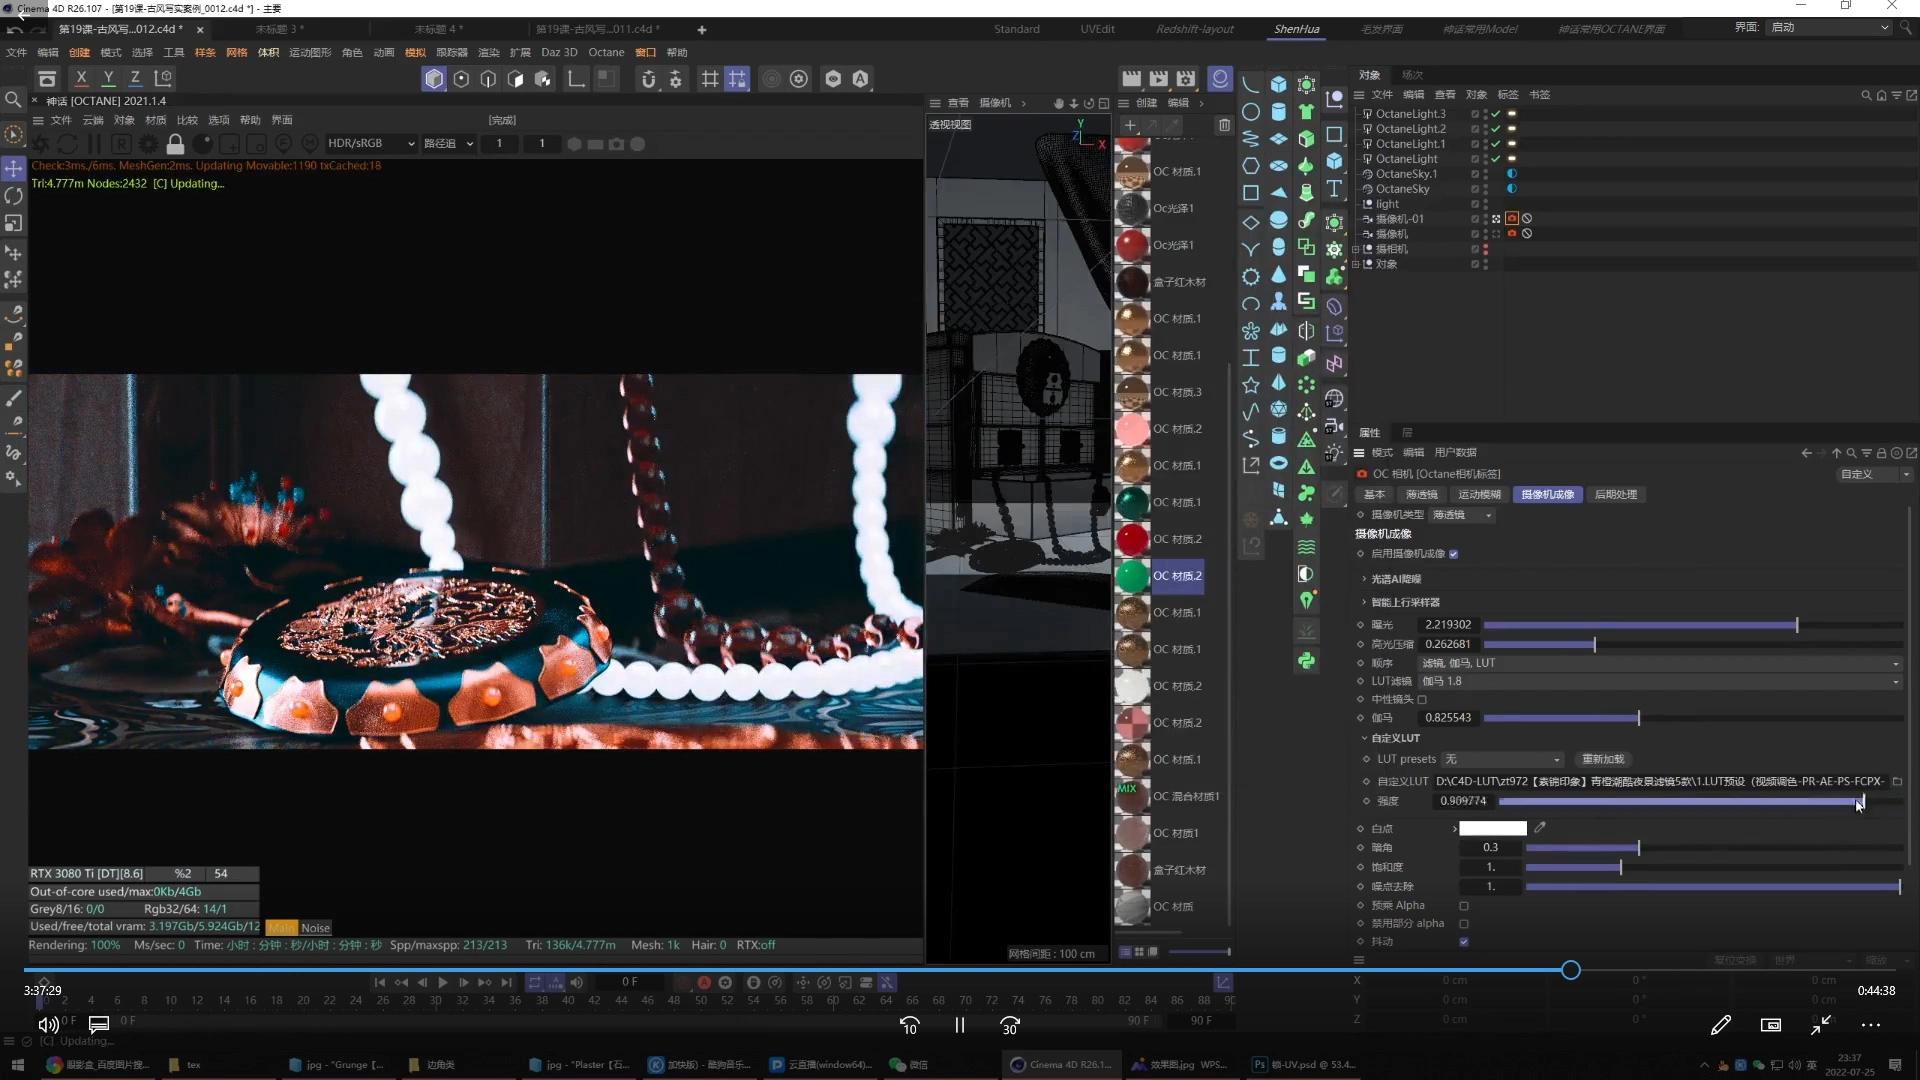Screen dimensions: 1920x1080
Task: Skip forward 30 seconds
Action: [x=1009, y=1025]
